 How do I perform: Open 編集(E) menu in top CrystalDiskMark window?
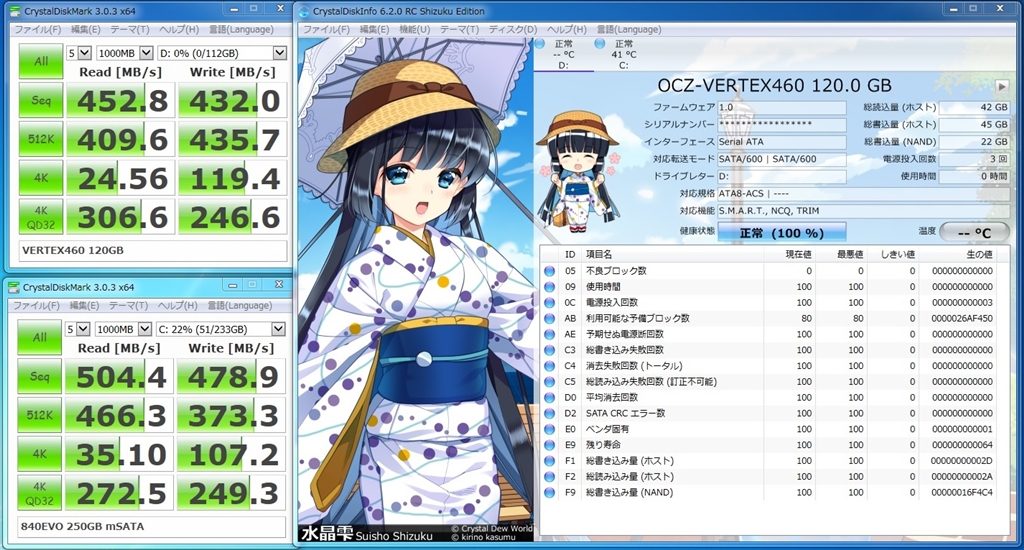pyautogui.click(x=86, y=29)
